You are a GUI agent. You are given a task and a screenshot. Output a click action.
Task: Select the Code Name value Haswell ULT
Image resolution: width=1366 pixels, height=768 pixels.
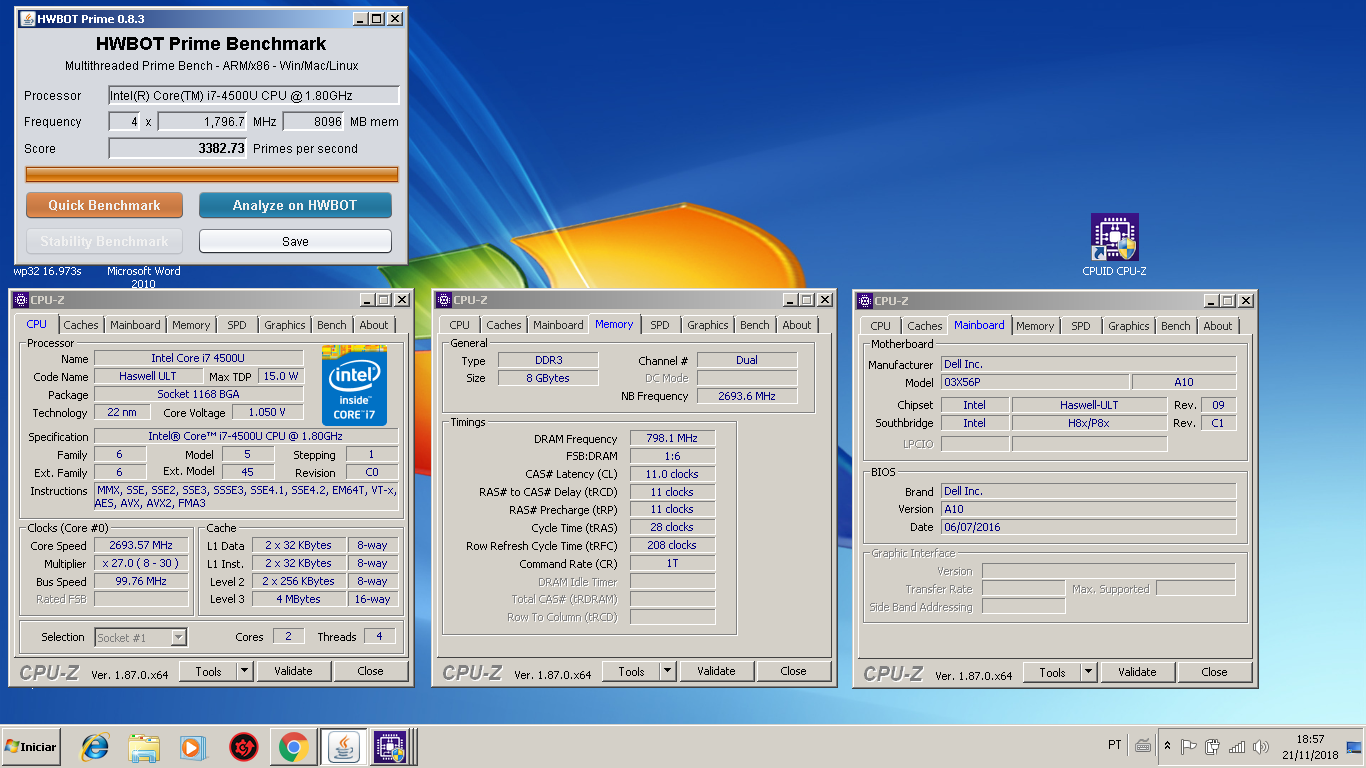148,376
